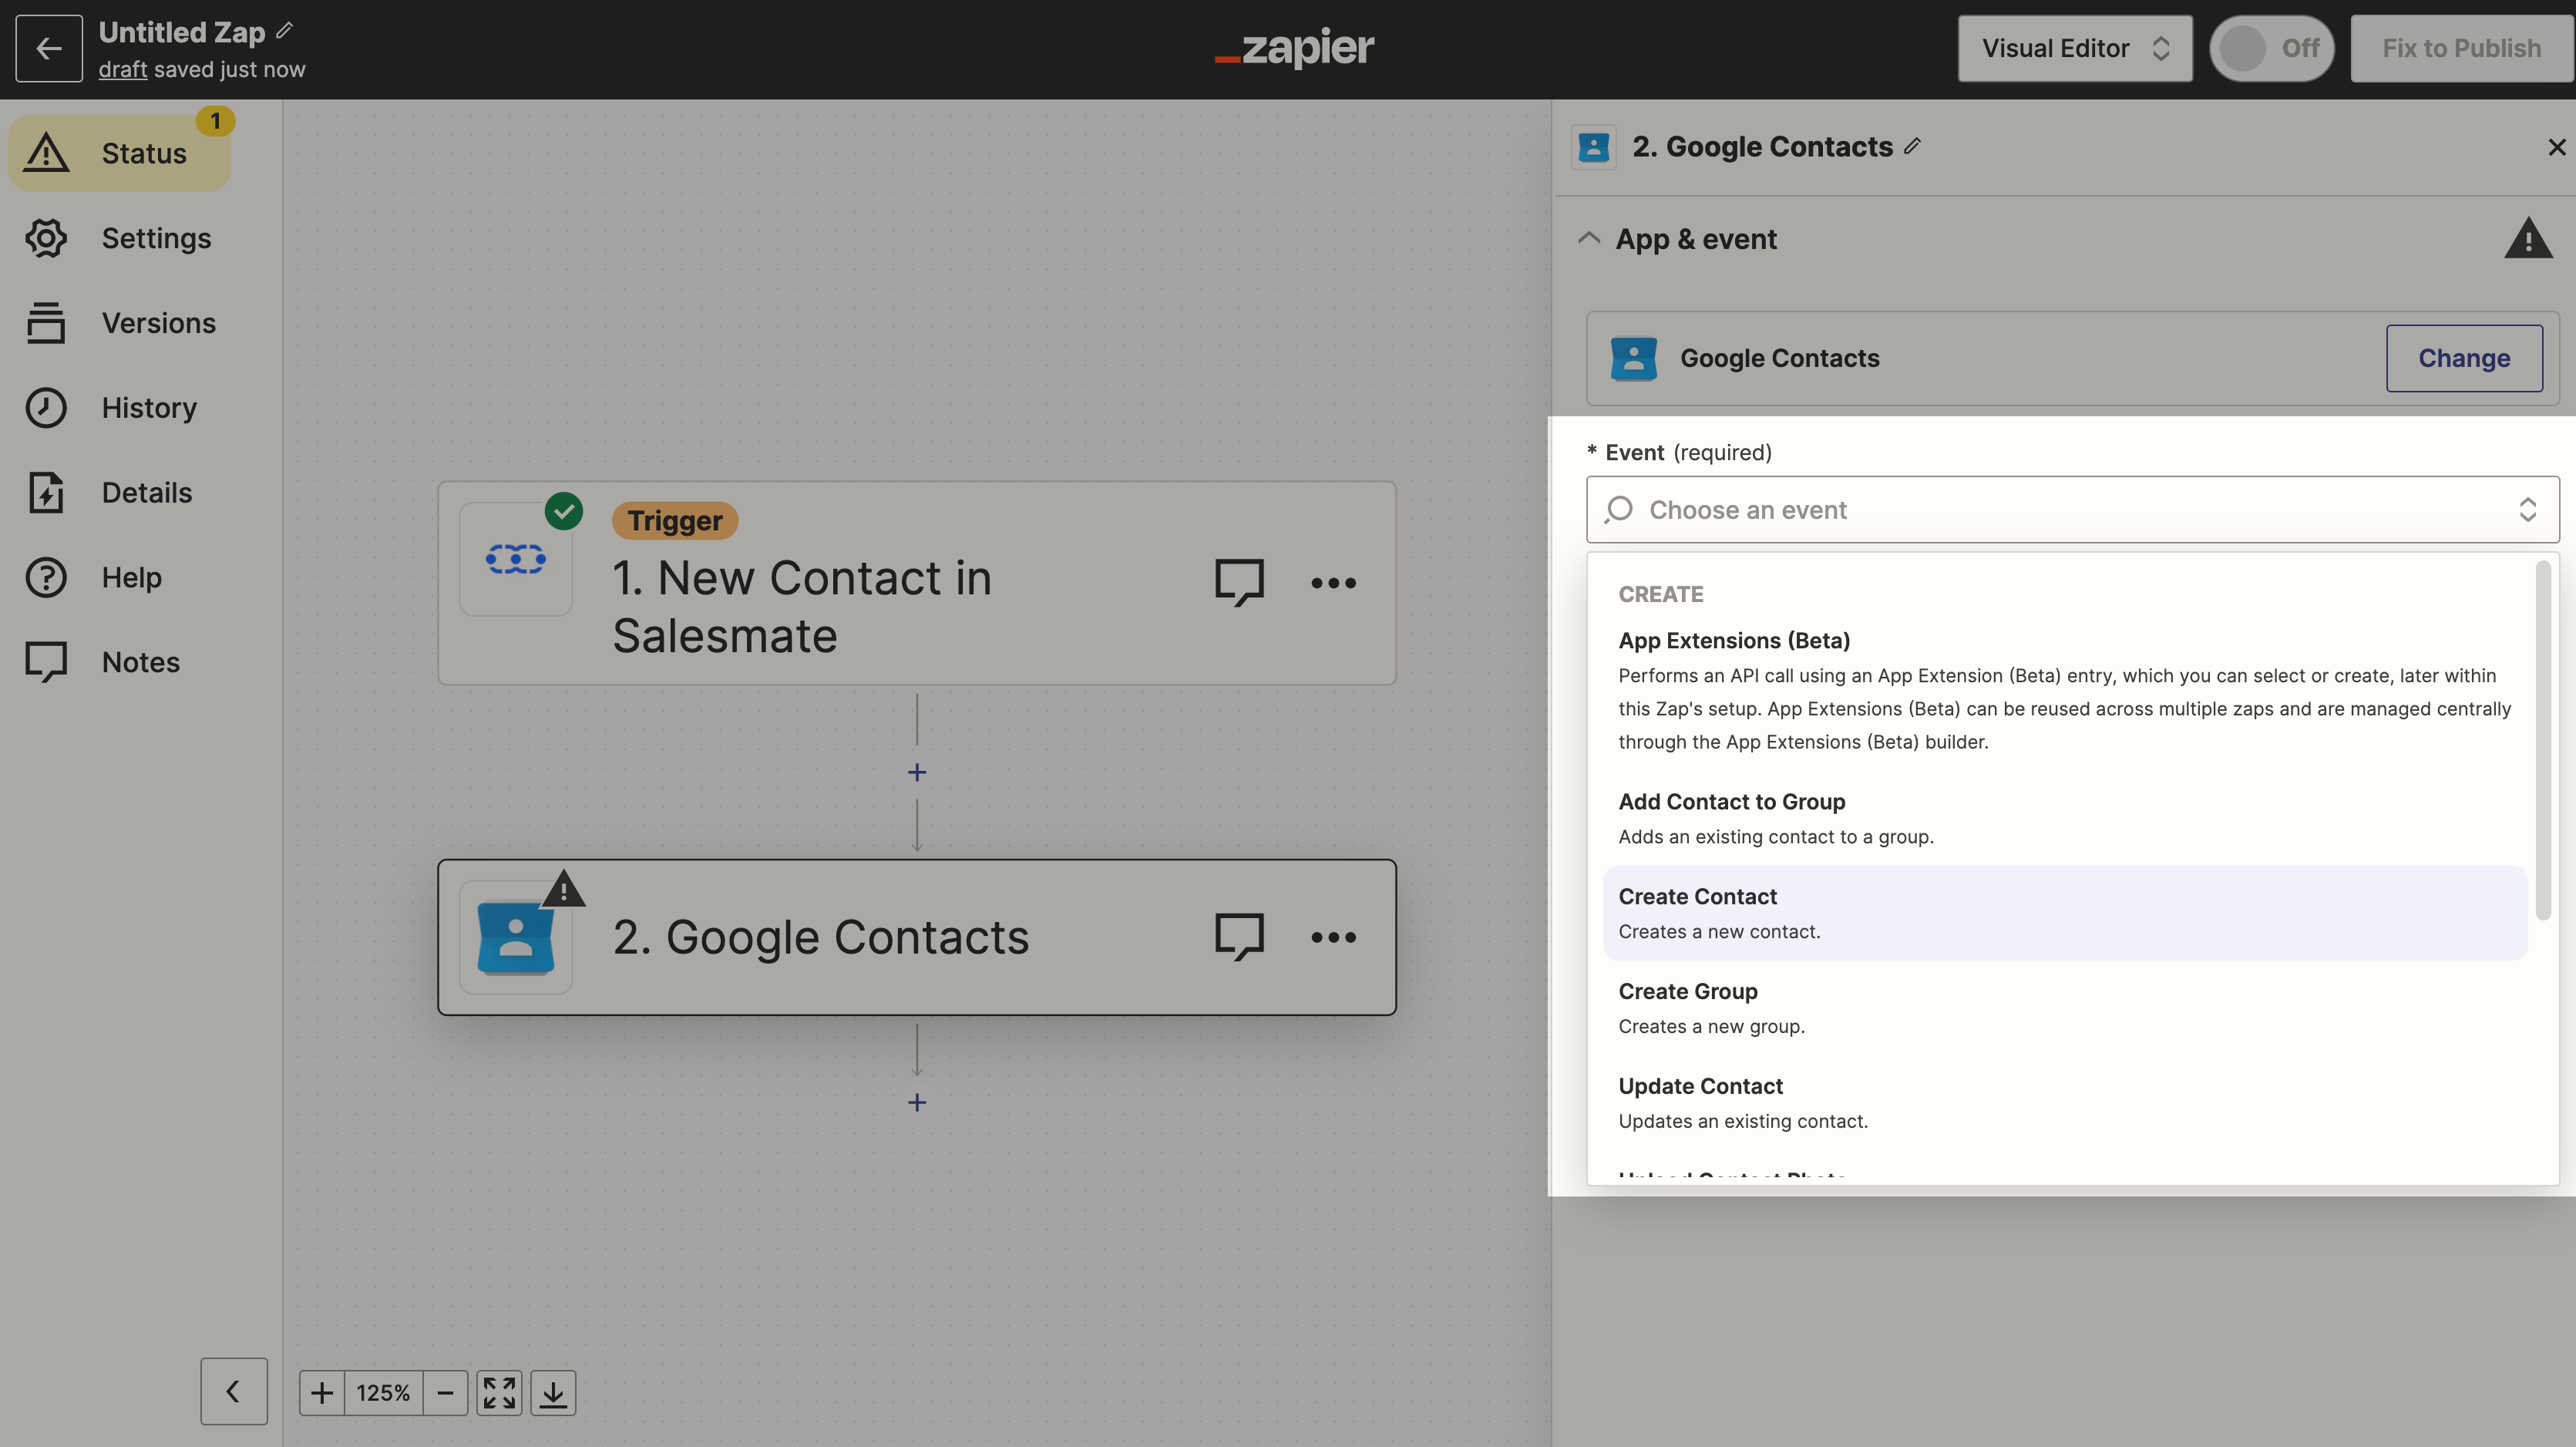
Task: Click the back arrow button in header
Action: pos(49,48)
